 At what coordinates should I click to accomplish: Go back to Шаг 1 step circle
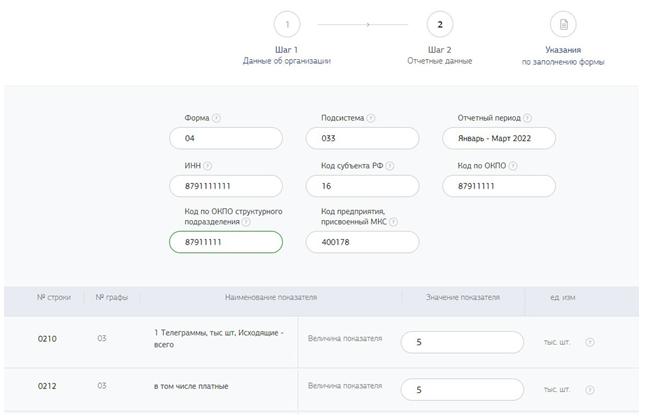[x=287, y=24]
